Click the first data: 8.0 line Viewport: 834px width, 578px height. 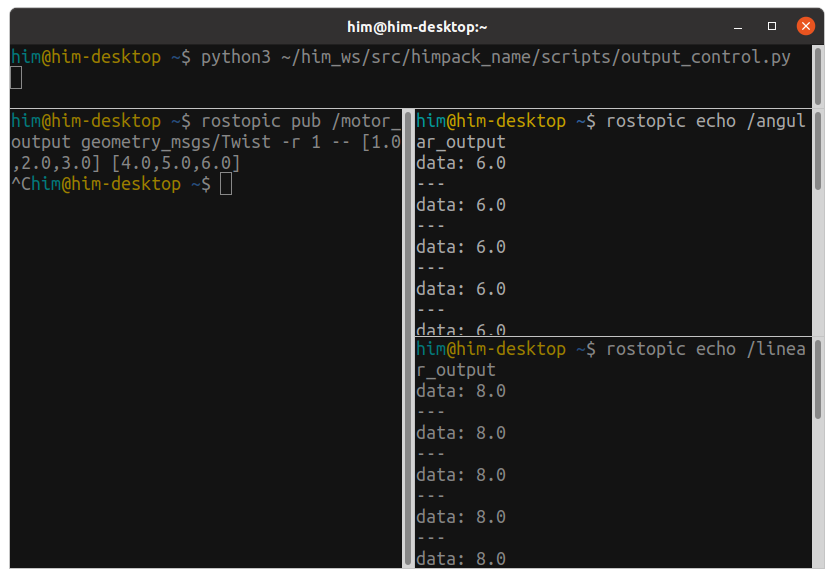(461, 391)
